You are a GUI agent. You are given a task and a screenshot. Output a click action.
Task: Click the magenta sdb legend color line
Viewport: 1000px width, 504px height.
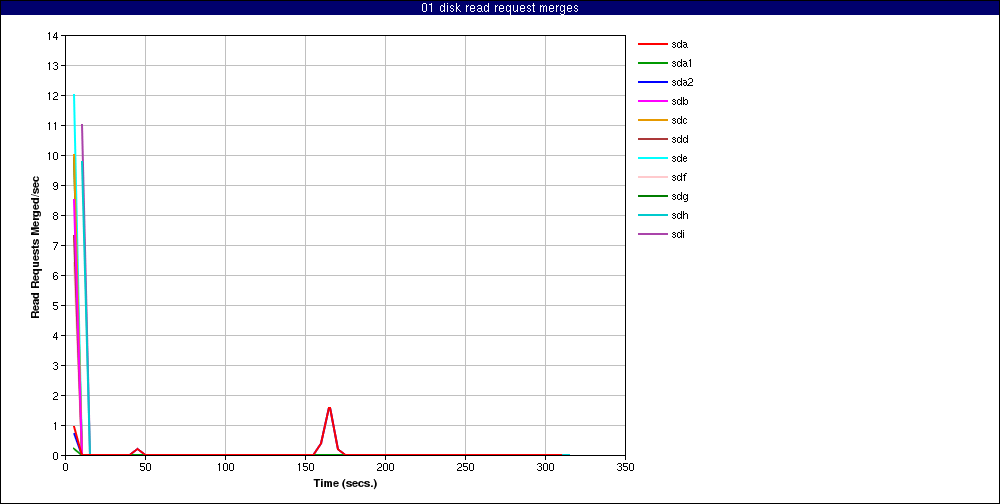coord(652,101)
